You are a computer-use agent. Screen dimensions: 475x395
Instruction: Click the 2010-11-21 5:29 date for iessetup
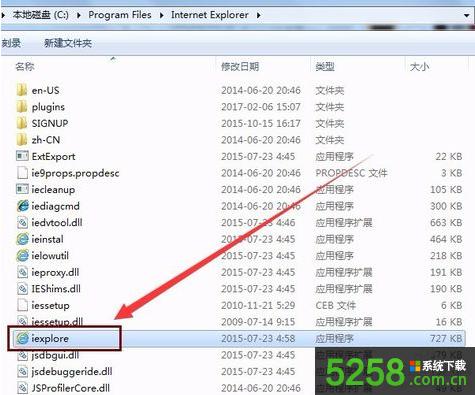(258, 305)
